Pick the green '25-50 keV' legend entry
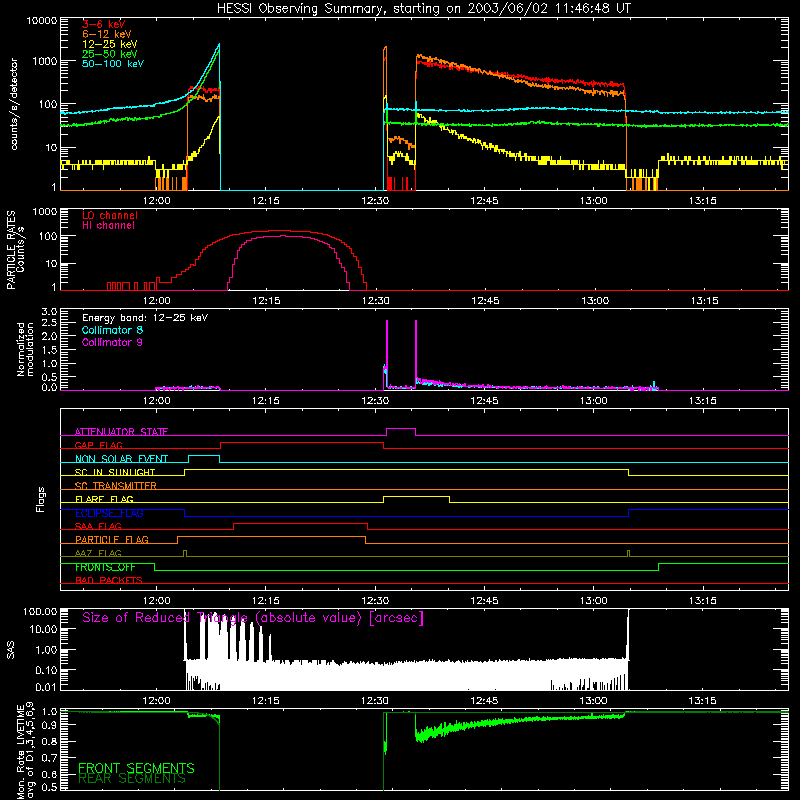Image resolution: width=800 pixels, height=800 pixels. 110,54
